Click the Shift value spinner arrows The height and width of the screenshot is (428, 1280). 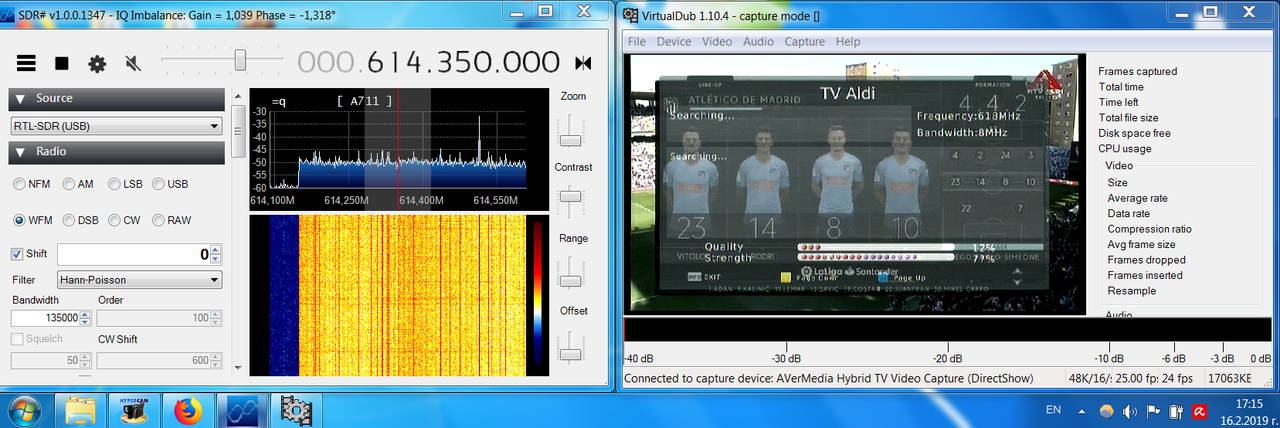point(216,254)
